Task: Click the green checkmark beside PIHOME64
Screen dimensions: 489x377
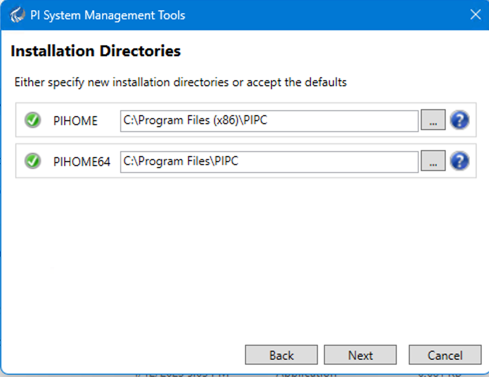Action: [x=33, y=161]
